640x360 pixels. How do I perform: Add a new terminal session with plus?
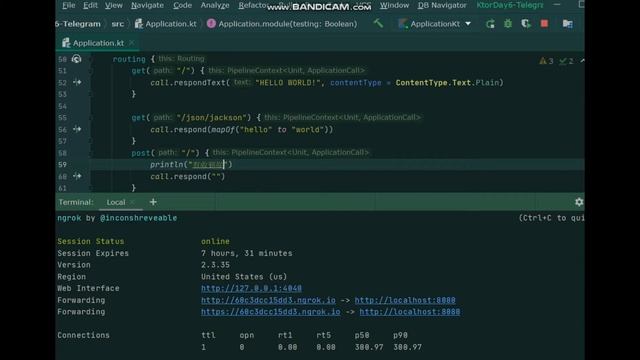tap(153, 202)
